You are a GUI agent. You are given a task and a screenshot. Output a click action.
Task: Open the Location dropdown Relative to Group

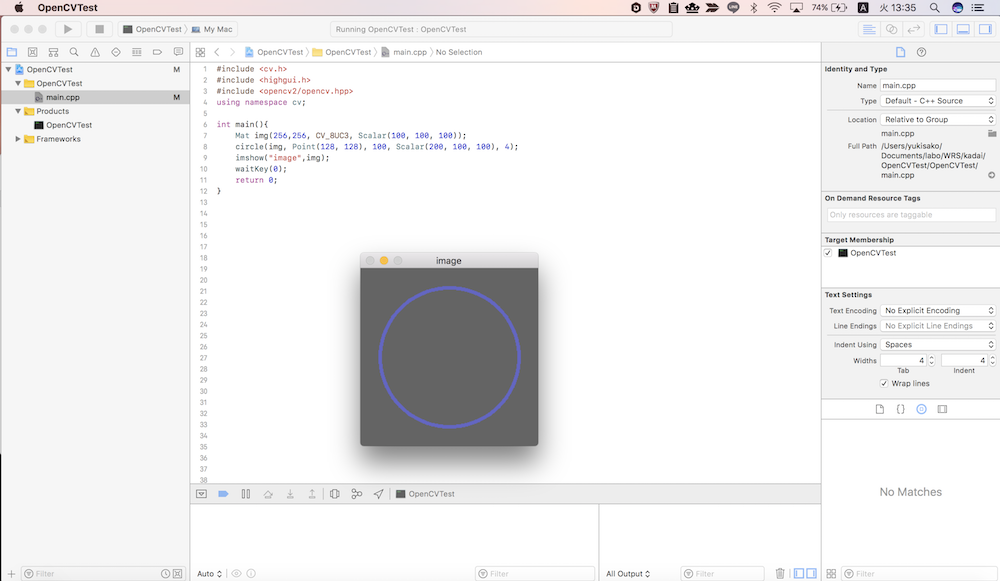pyautogui.click(x=938, y=119)
